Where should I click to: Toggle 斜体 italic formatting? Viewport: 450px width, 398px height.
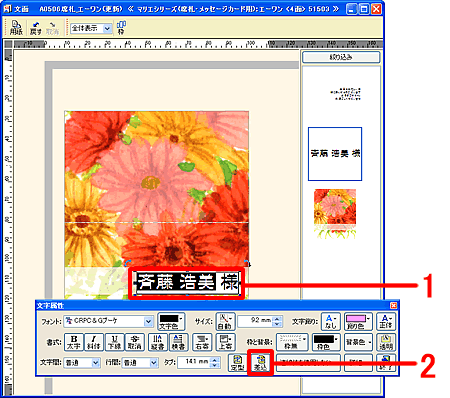(94, 342)
